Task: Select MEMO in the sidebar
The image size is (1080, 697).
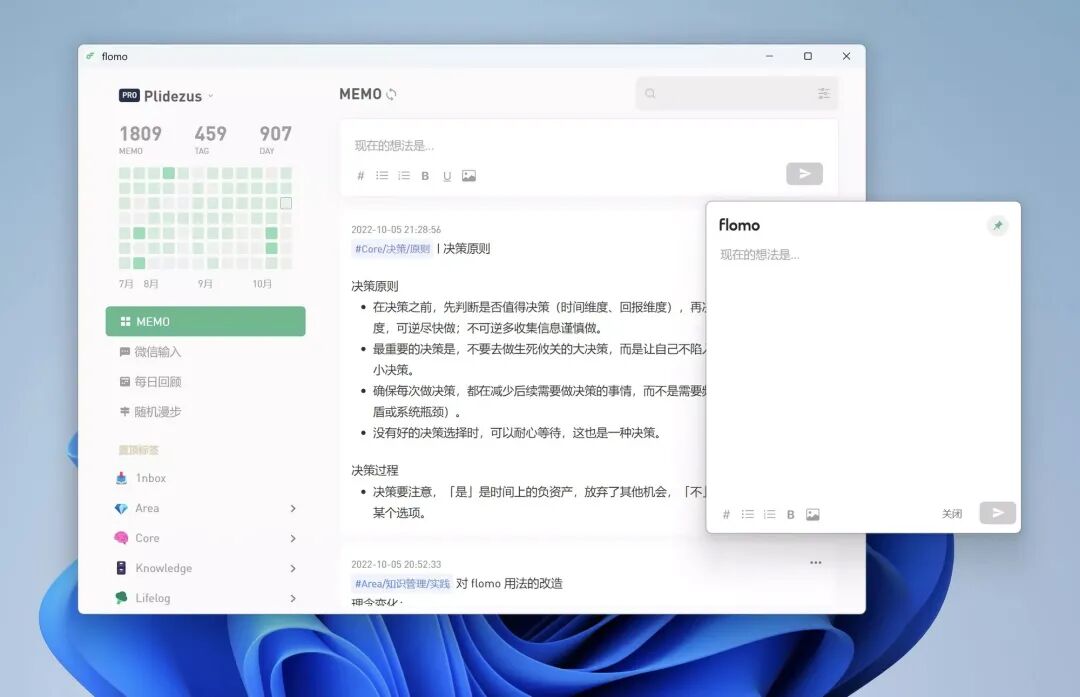Action: point(205,322)
